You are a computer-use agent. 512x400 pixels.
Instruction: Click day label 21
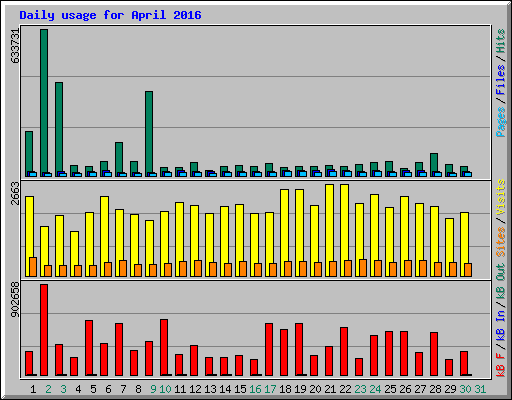pos(330,389)
